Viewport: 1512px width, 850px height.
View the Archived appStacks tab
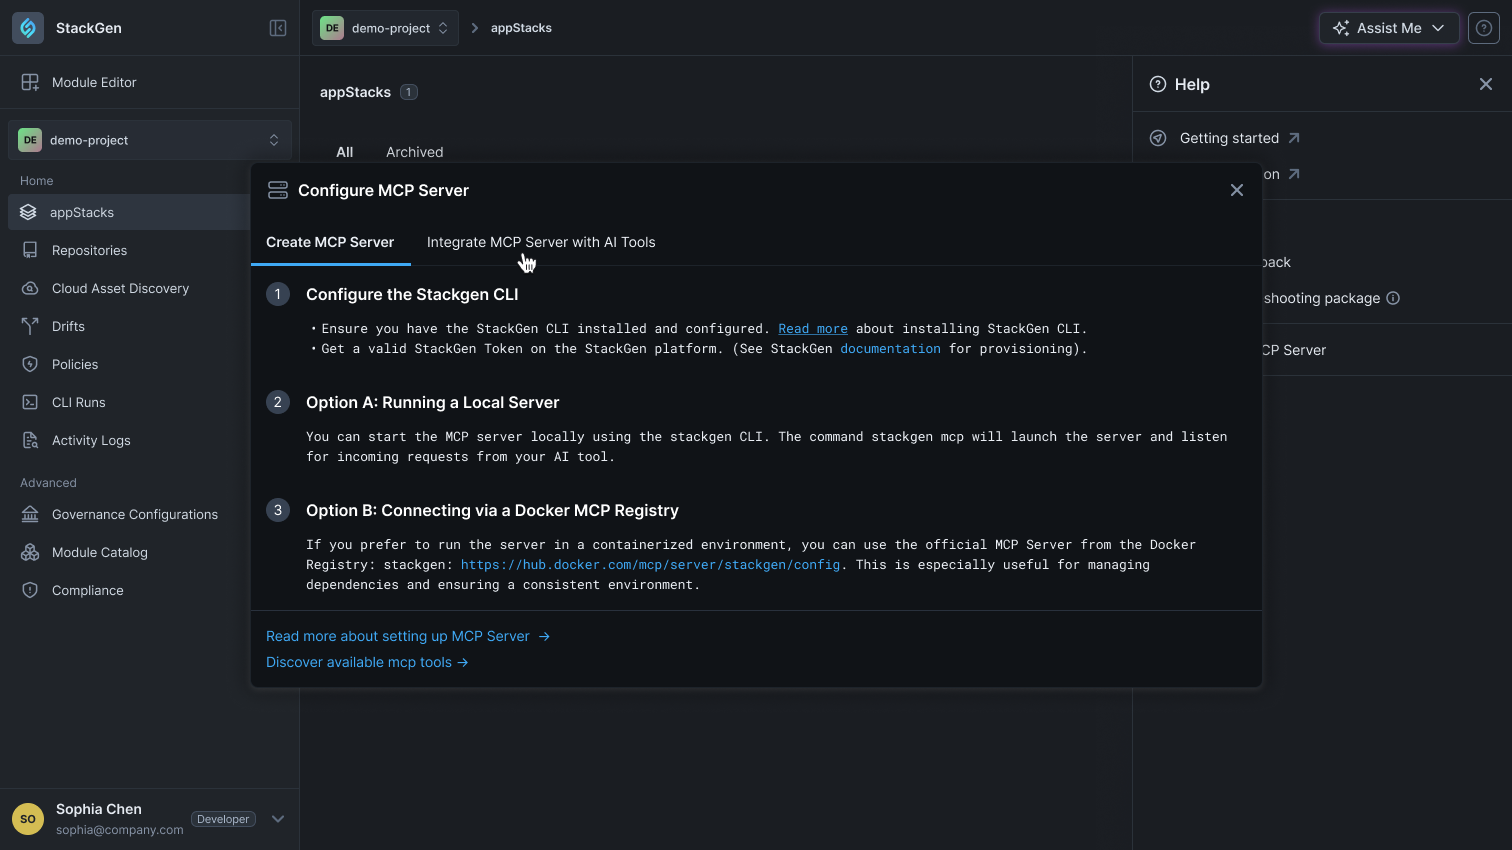click(x=414, y=152)
